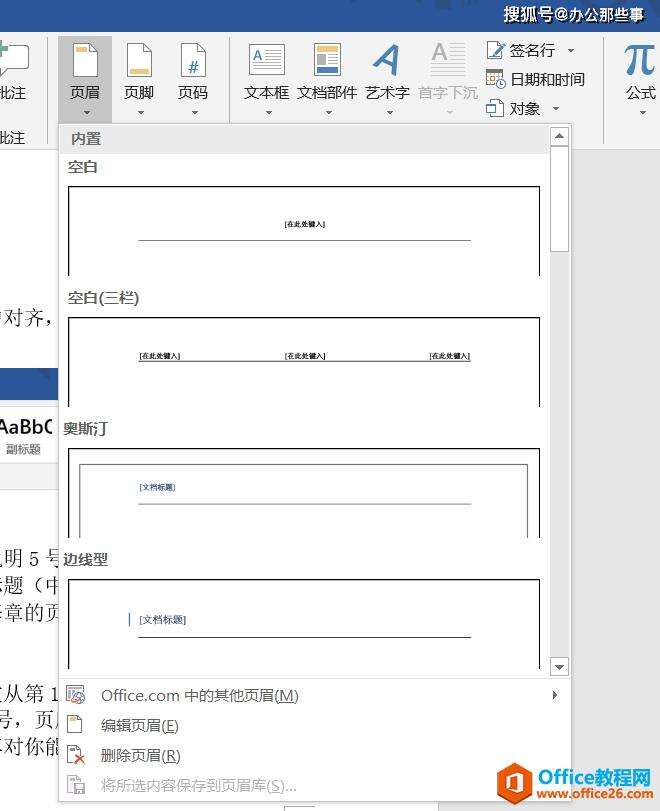Click the 文档部件 (Quick Parts) icon
The width and height of the screenshot is (660, 811).
click(327, 59)
